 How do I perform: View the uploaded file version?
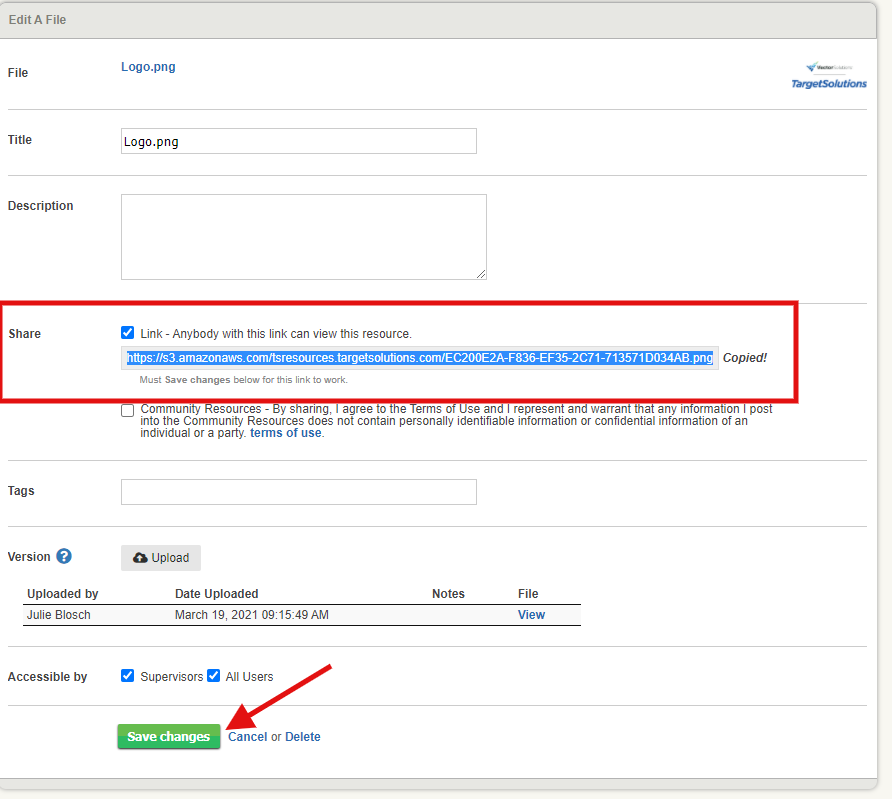531,615
